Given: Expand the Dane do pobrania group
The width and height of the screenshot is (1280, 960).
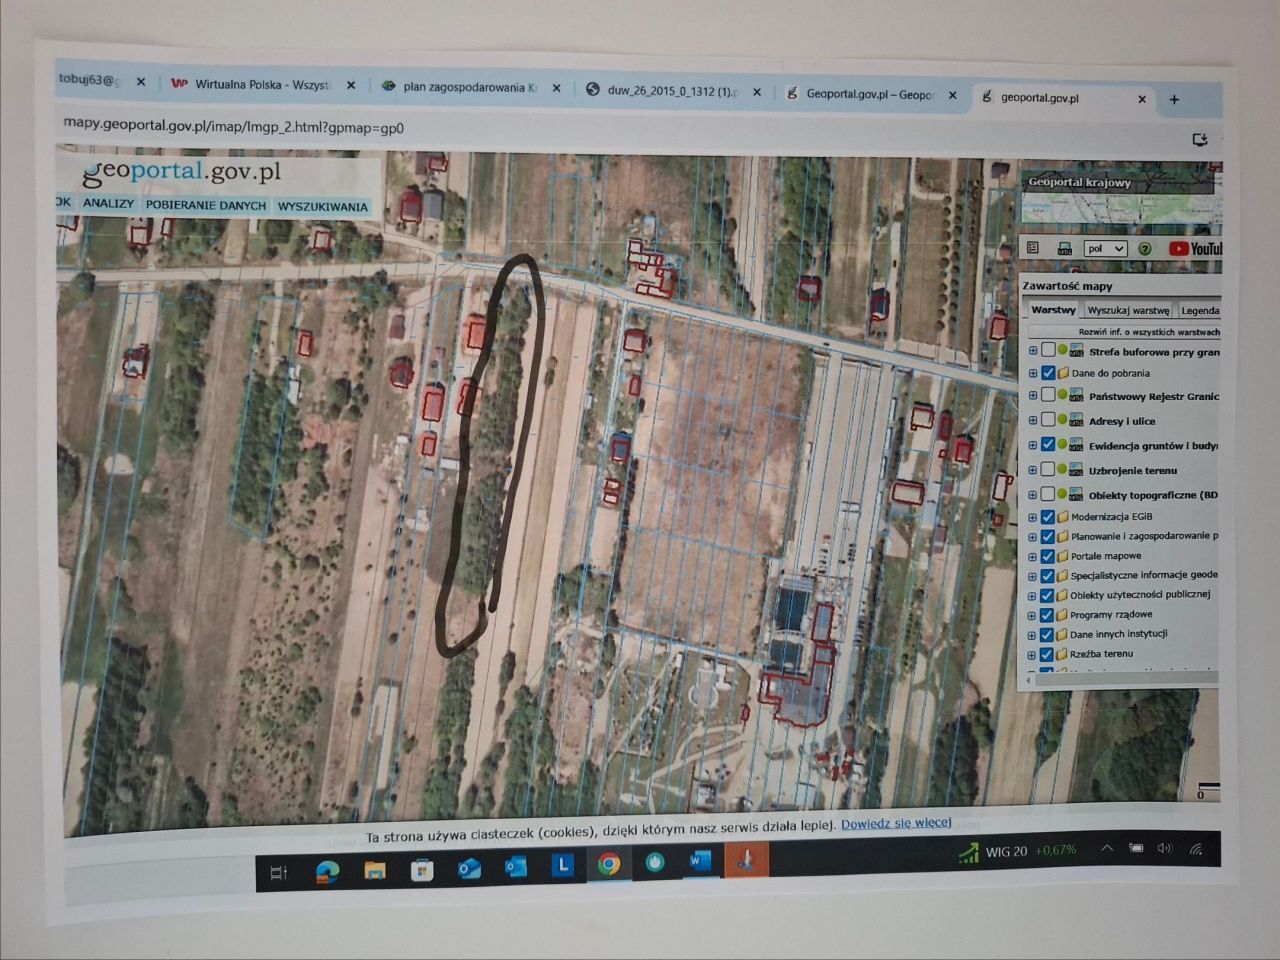Looking at the screenshot, I should (x=1033, y=373).
